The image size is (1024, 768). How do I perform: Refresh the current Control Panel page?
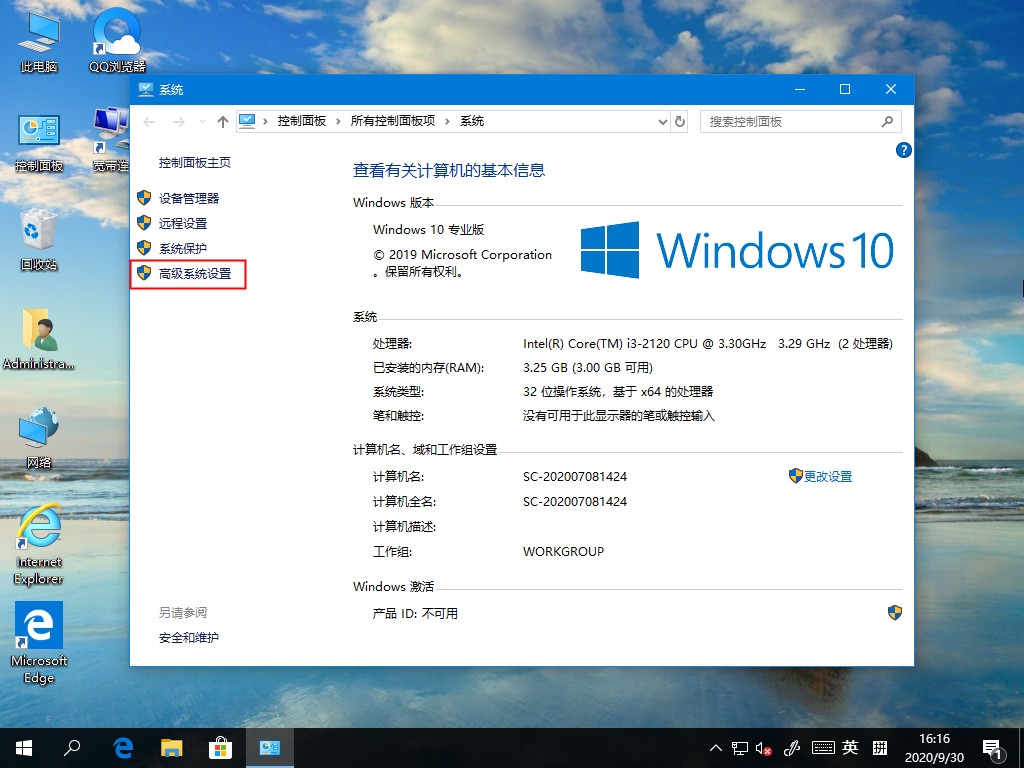coord(680,121)
